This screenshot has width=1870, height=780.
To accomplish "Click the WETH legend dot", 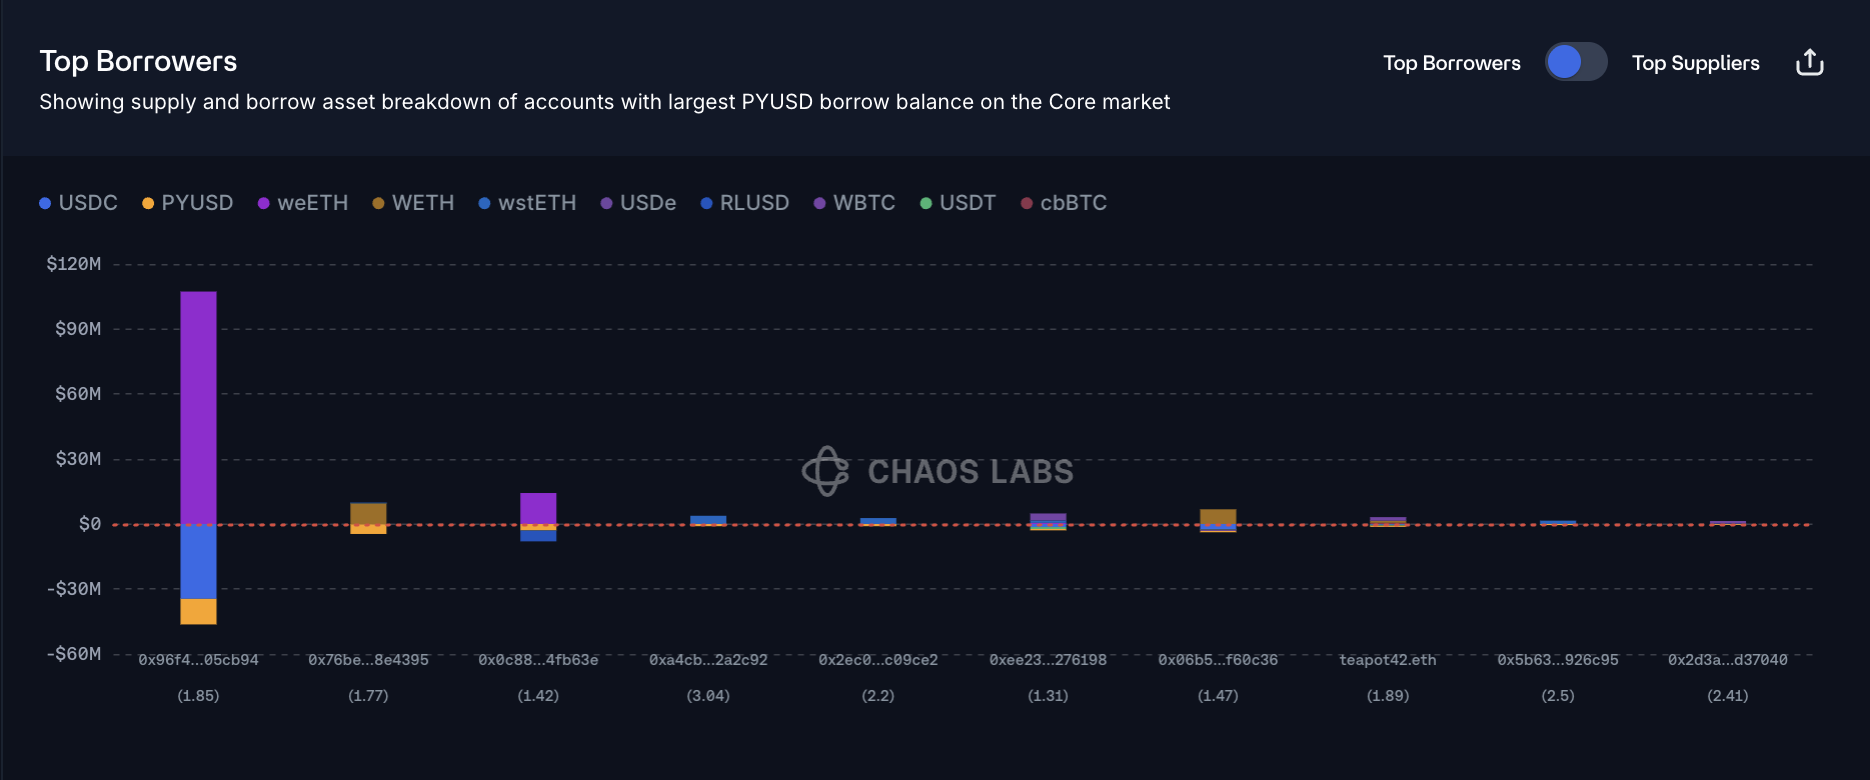I will (378, 204).
